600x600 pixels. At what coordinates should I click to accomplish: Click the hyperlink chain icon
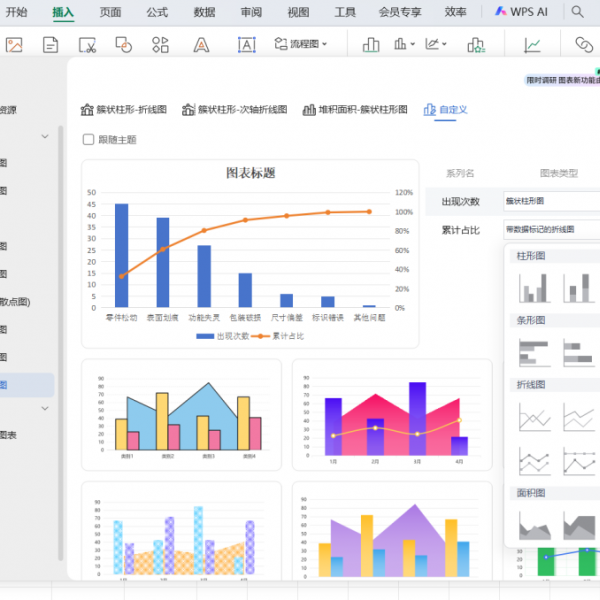point(584,45)
